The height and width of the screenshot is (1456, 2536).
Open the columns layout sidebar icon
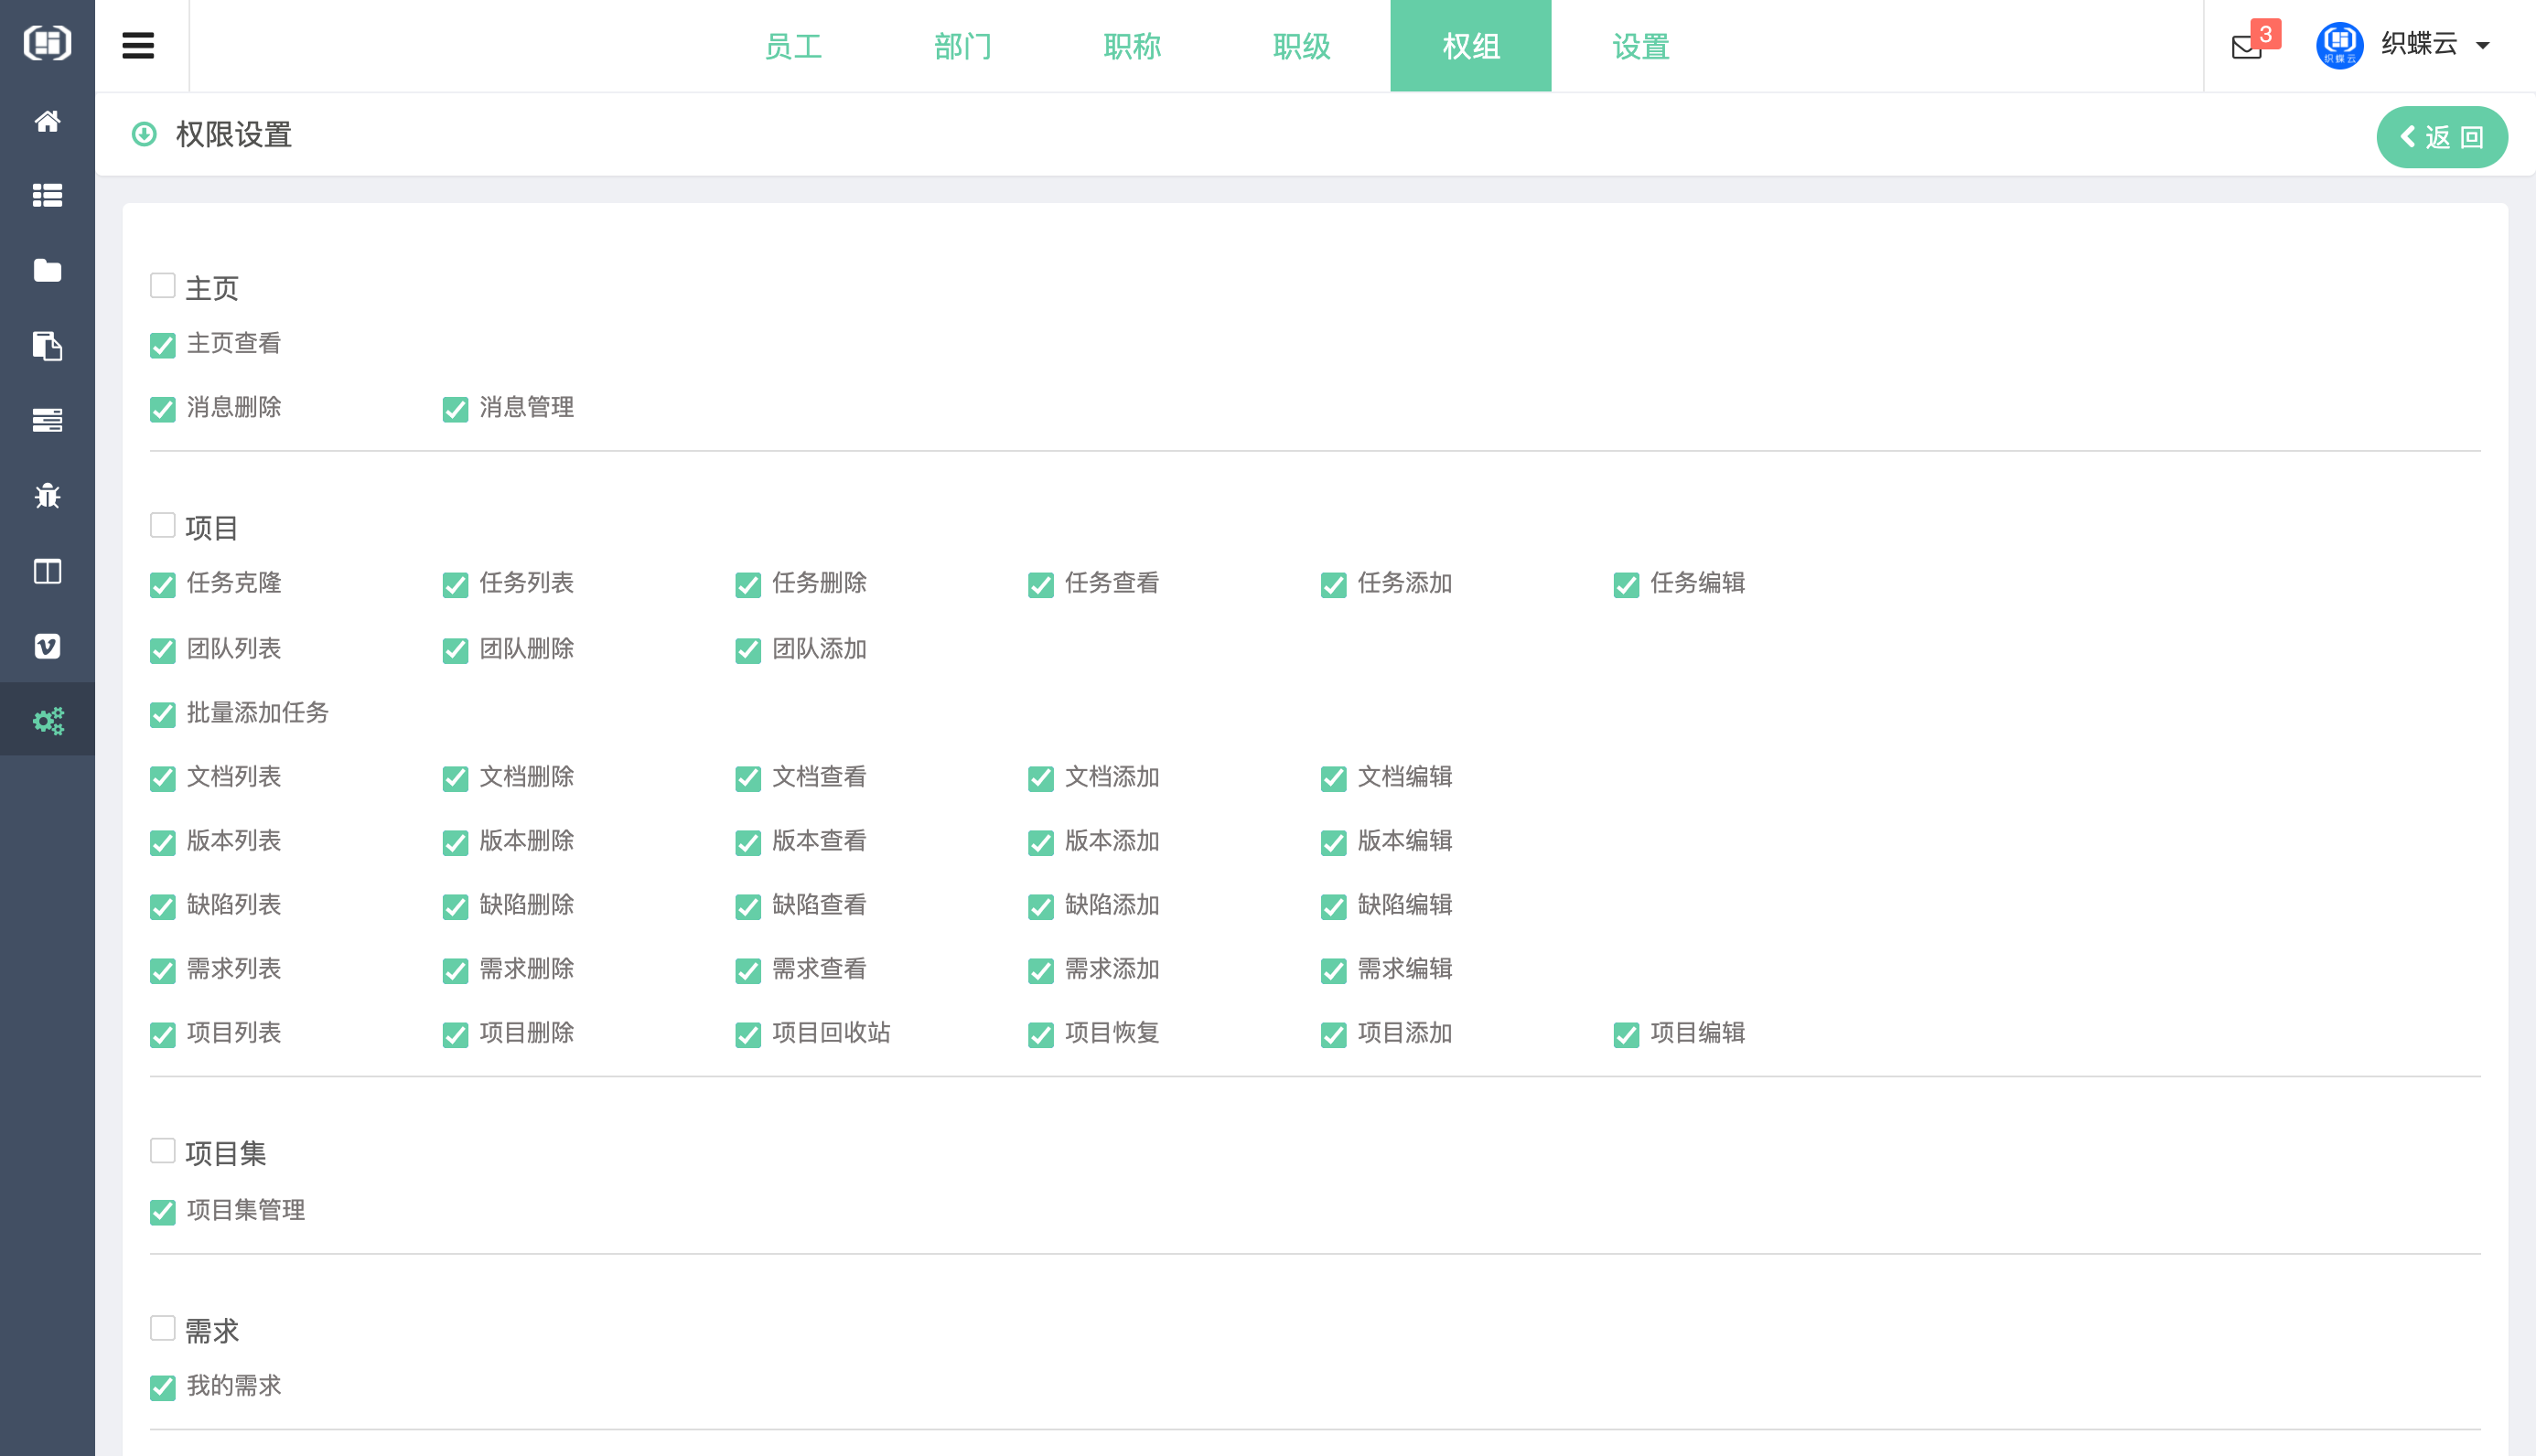click(x=47, y=571)
